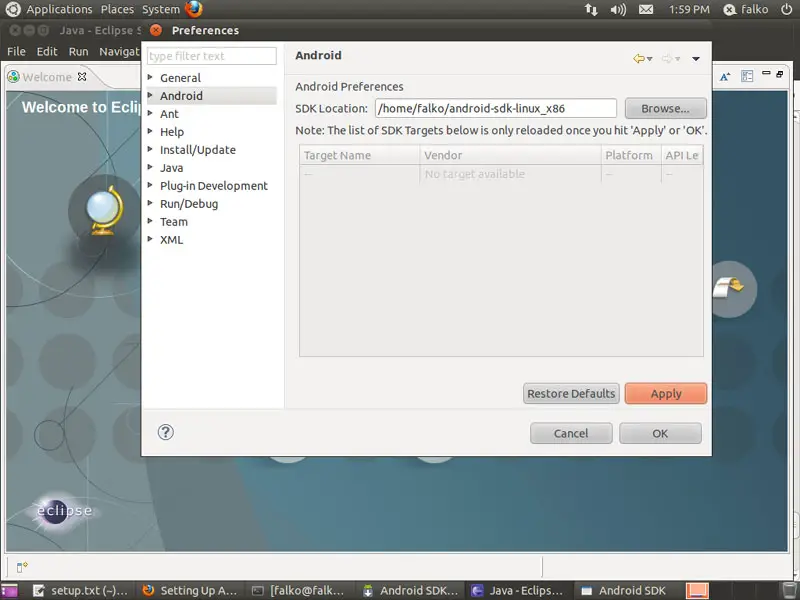Open the network connections indicator
This screenshot has height=600, width=800.
pyautogui.click(x=591, y=9)
